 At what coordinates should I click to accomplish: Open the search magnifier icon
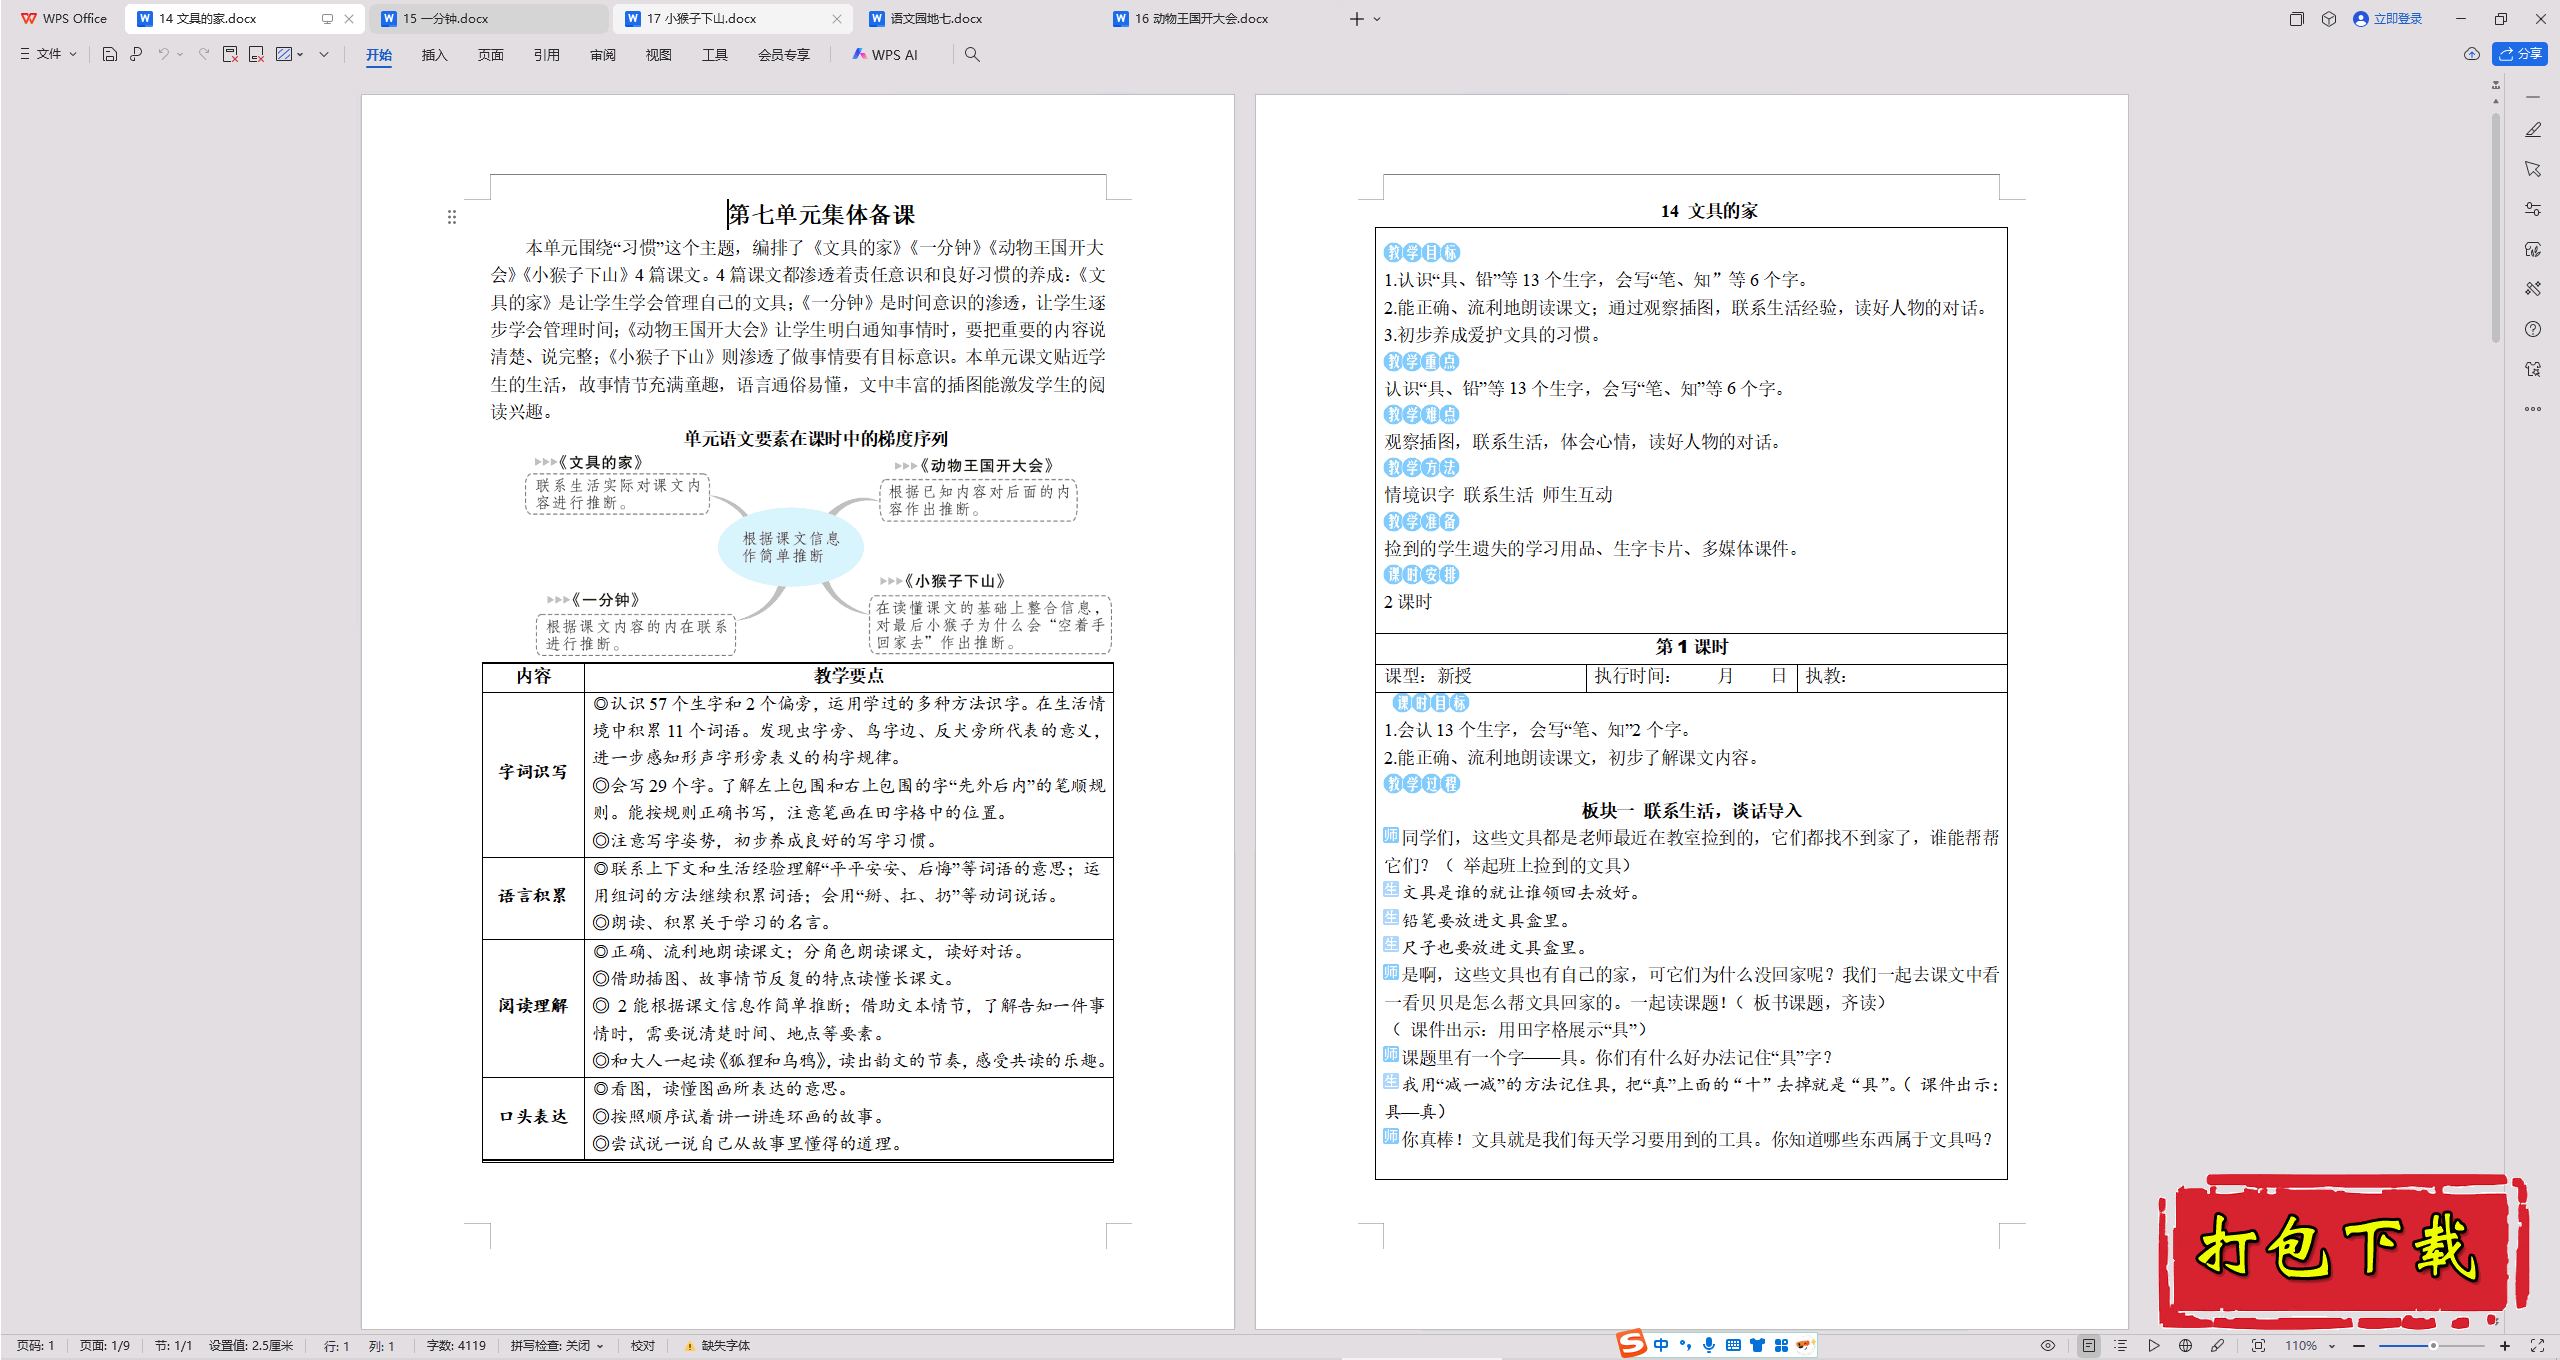coord(972,54)
